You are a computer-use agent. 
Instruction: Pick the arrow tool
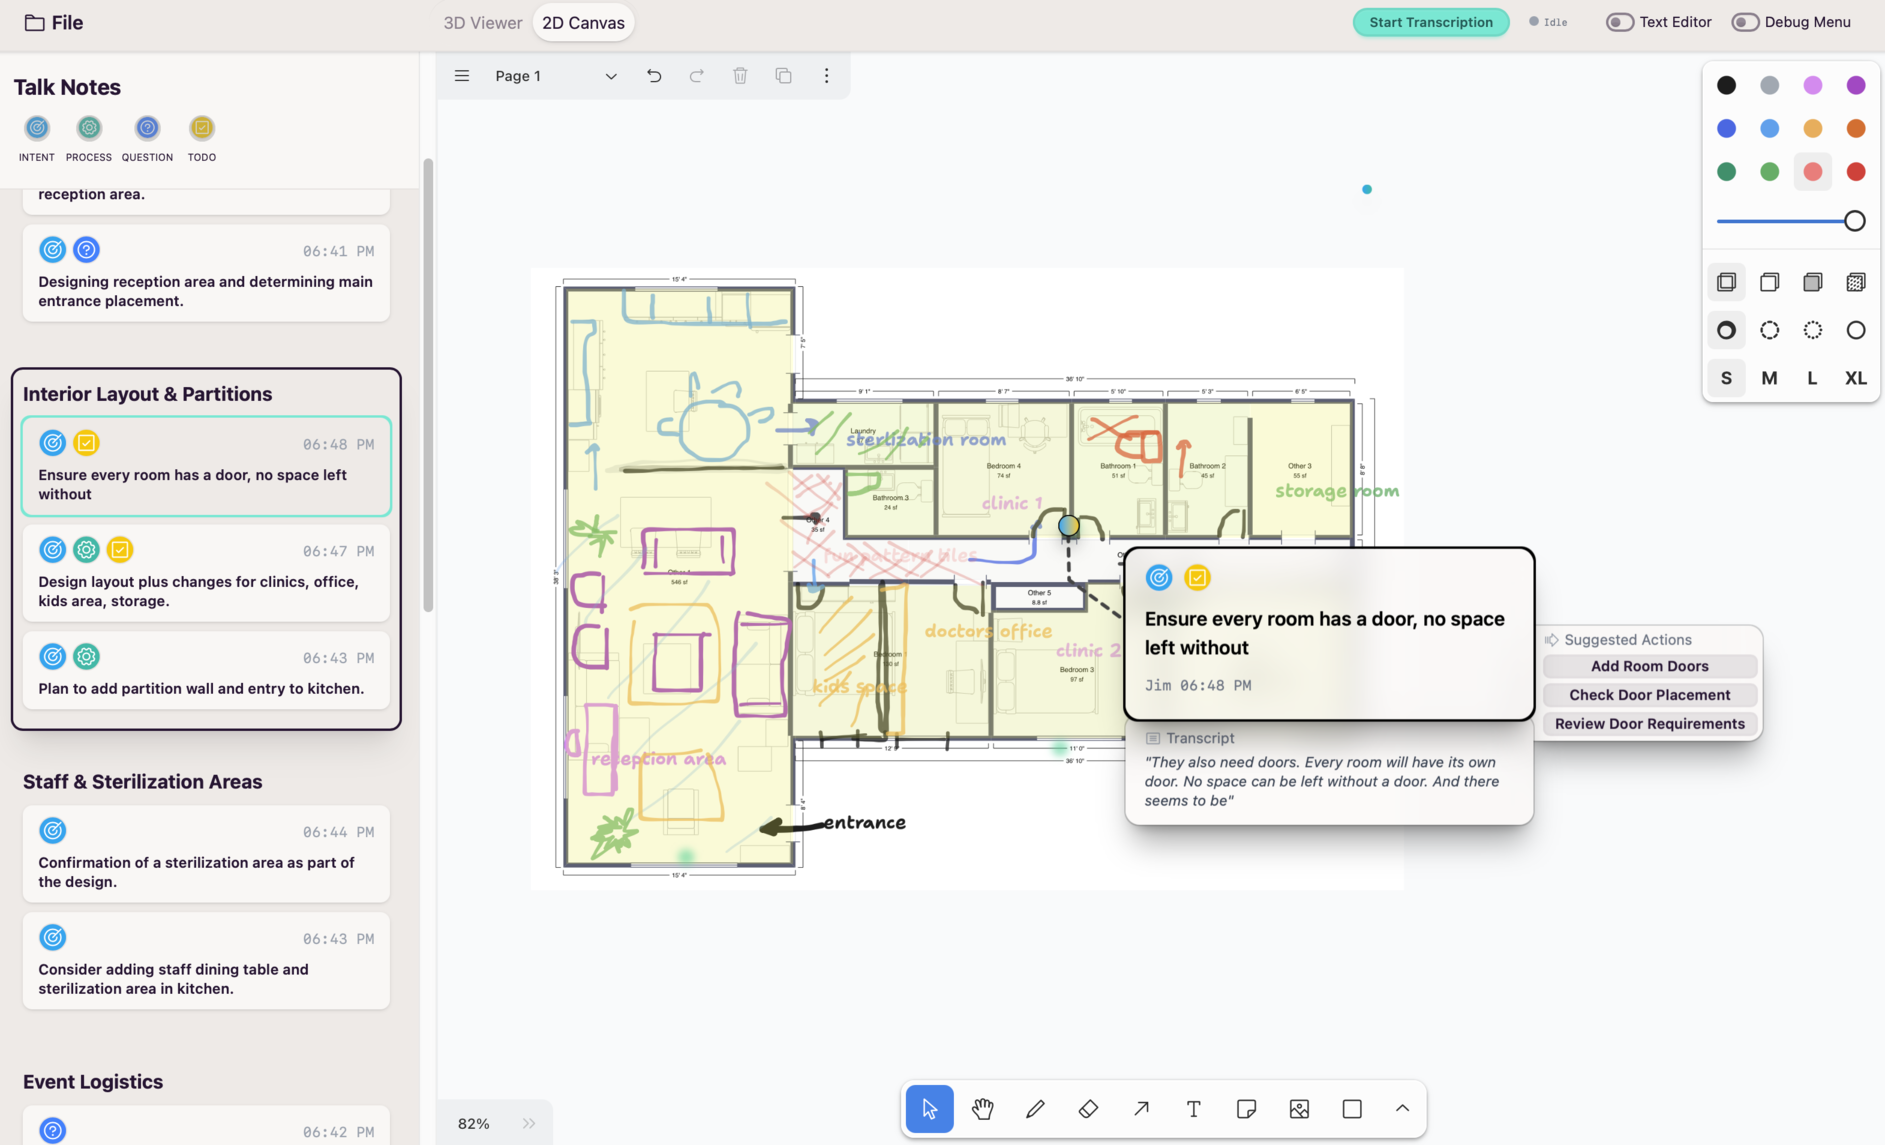point(1141,1109)
